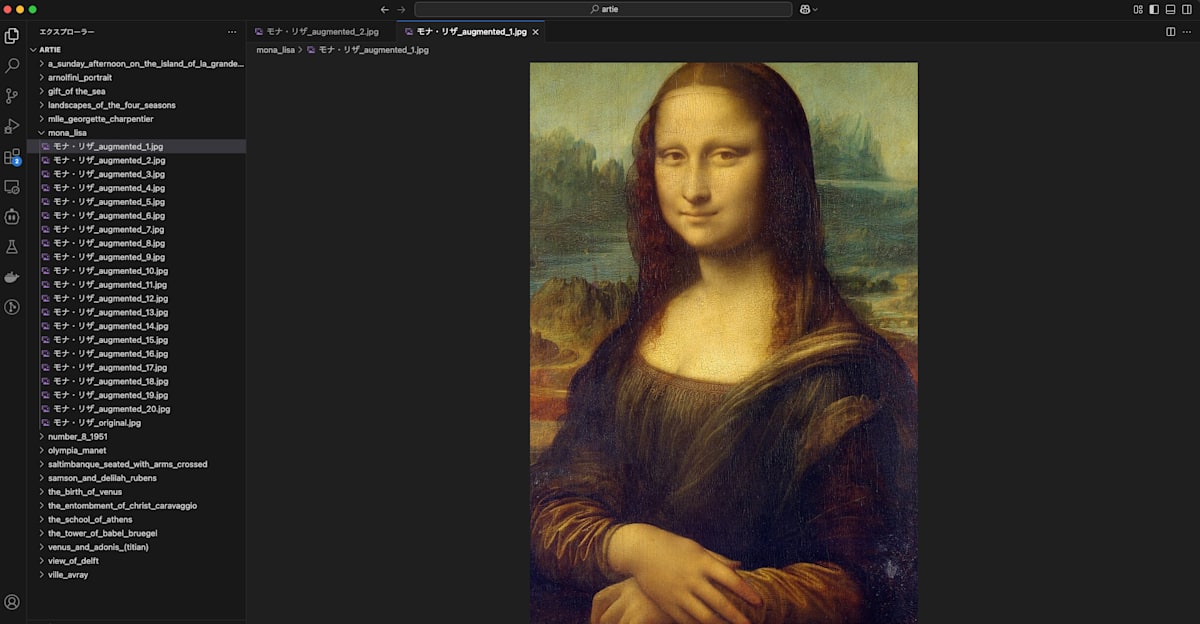Viewport: 1200px width, 624px height.
Task: Open the Search view in activity bar
Action: tap(12, 66)
